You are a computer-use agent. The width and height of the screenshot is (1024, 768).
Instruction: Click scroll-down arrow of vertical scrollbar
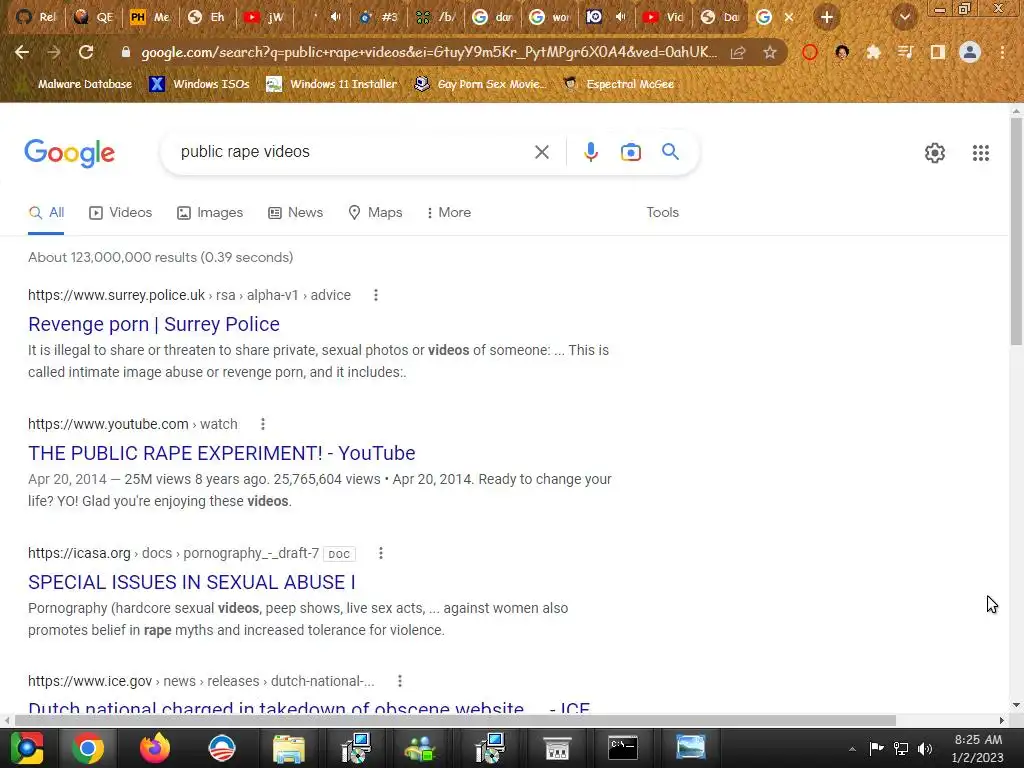point(1016,705)
